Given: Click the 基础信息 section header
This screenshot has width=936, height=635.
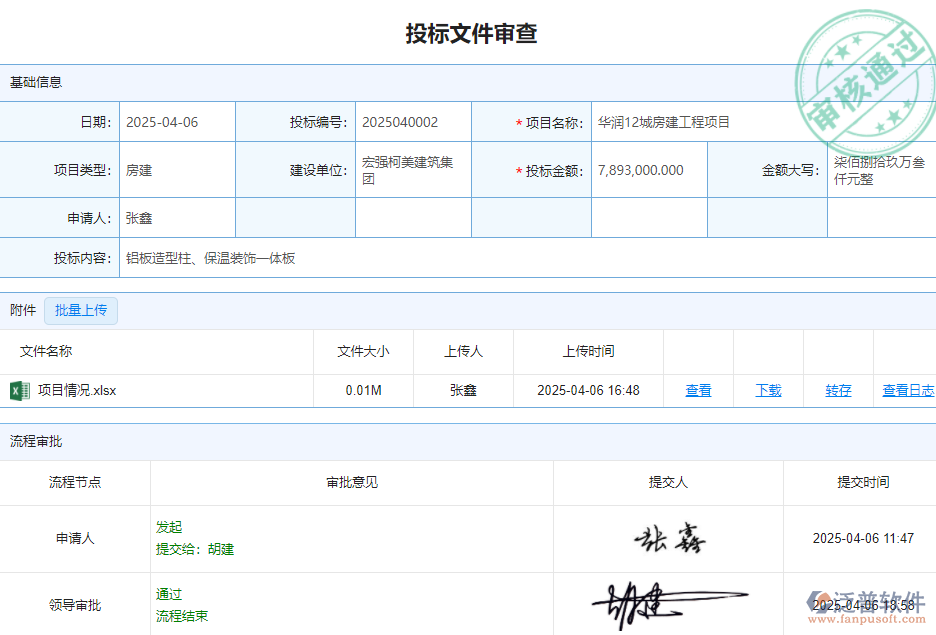Looking at the screenshot, I should click(x=33, y=82).
